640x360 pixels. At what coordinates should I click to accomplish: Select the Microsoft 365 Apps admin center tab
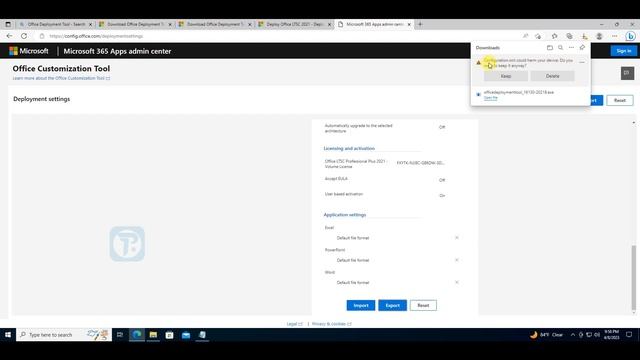pos(375,24)
